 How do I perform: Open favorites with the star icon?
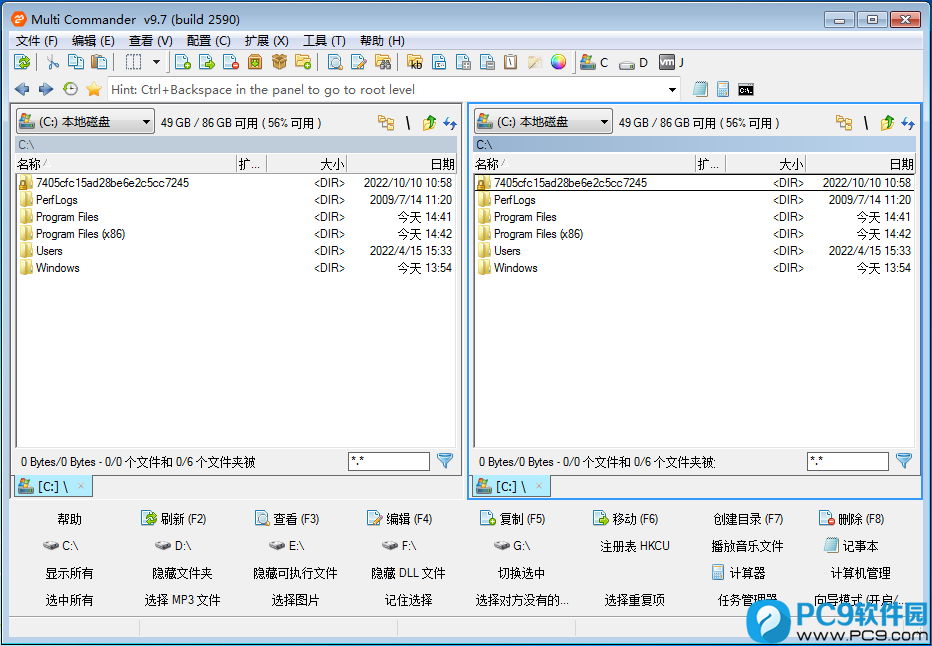(94, 90)
